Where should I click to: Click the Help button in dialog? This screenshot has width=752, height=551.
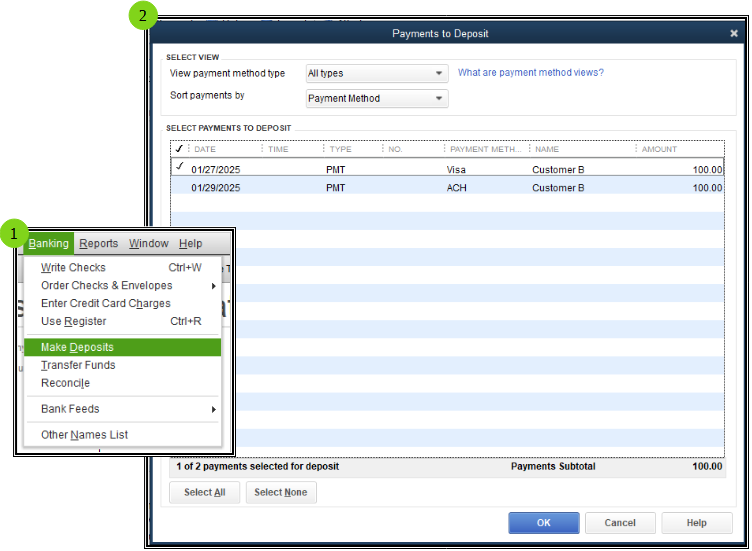tap(696, 523)
